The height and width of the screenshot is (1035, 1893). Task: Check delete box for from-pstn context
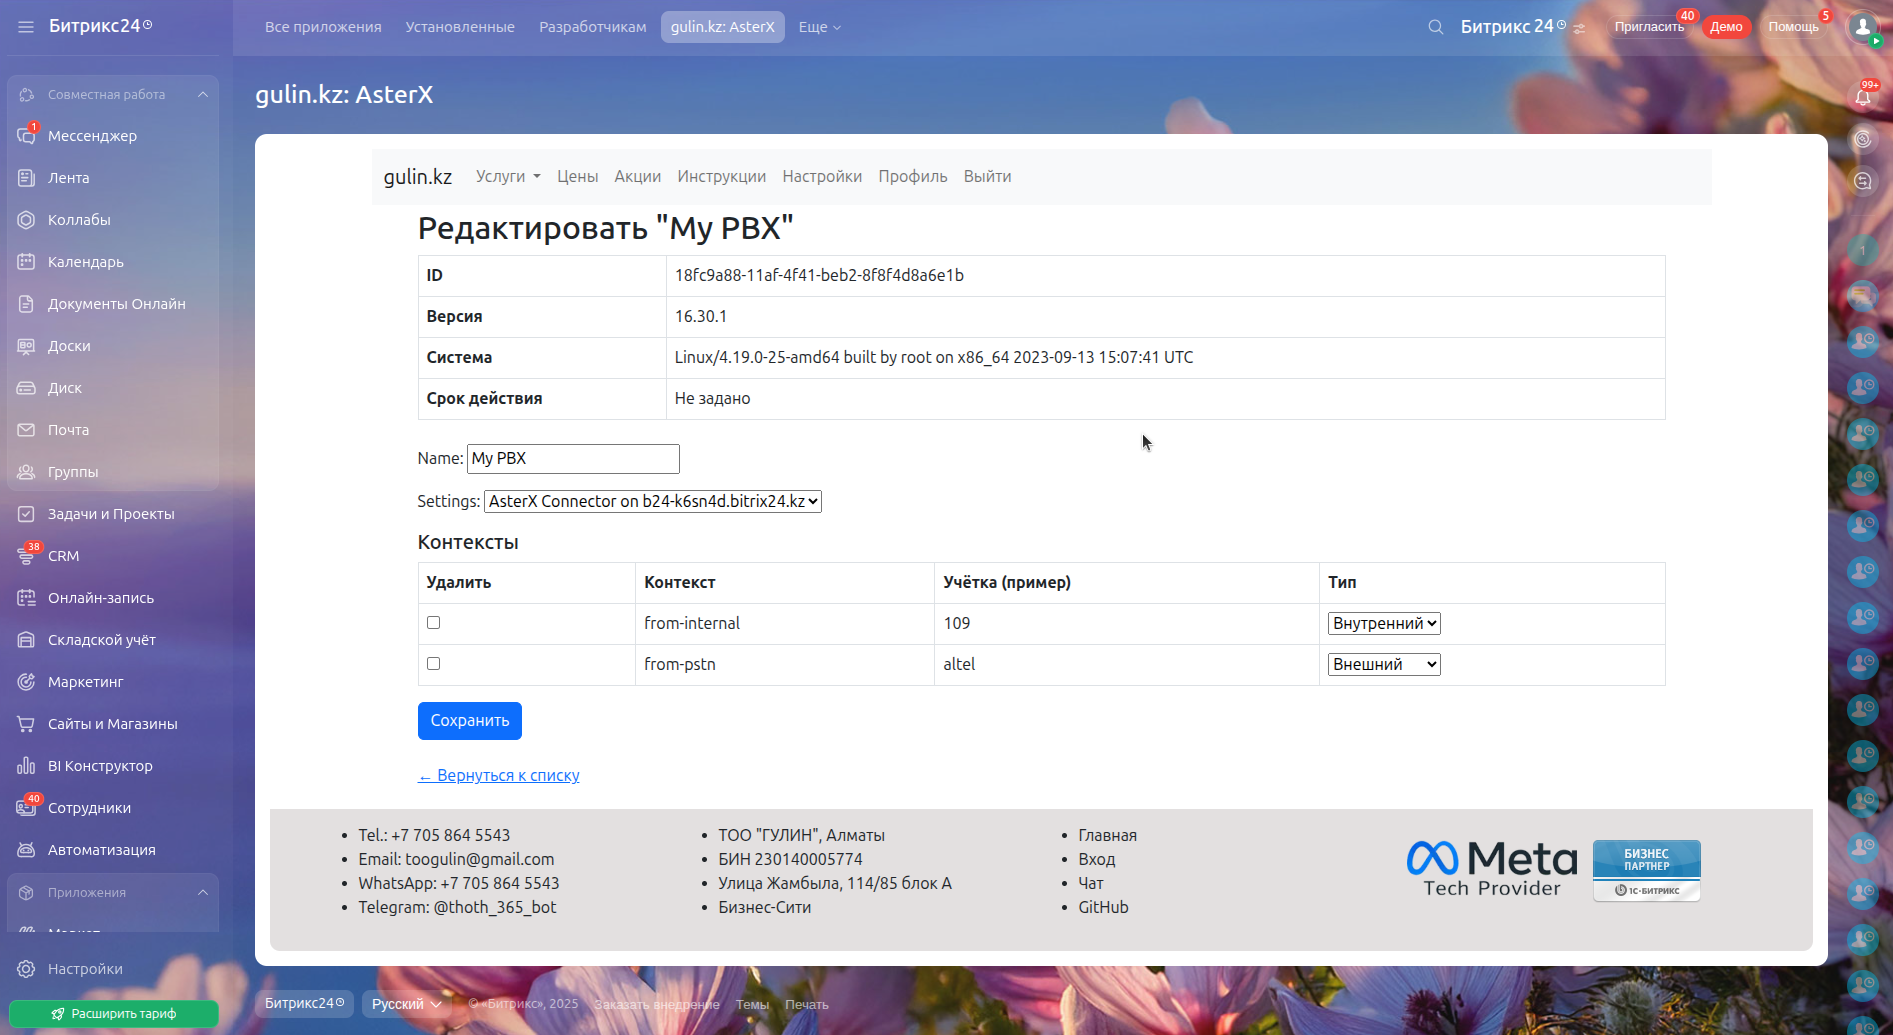coord(433,664)
